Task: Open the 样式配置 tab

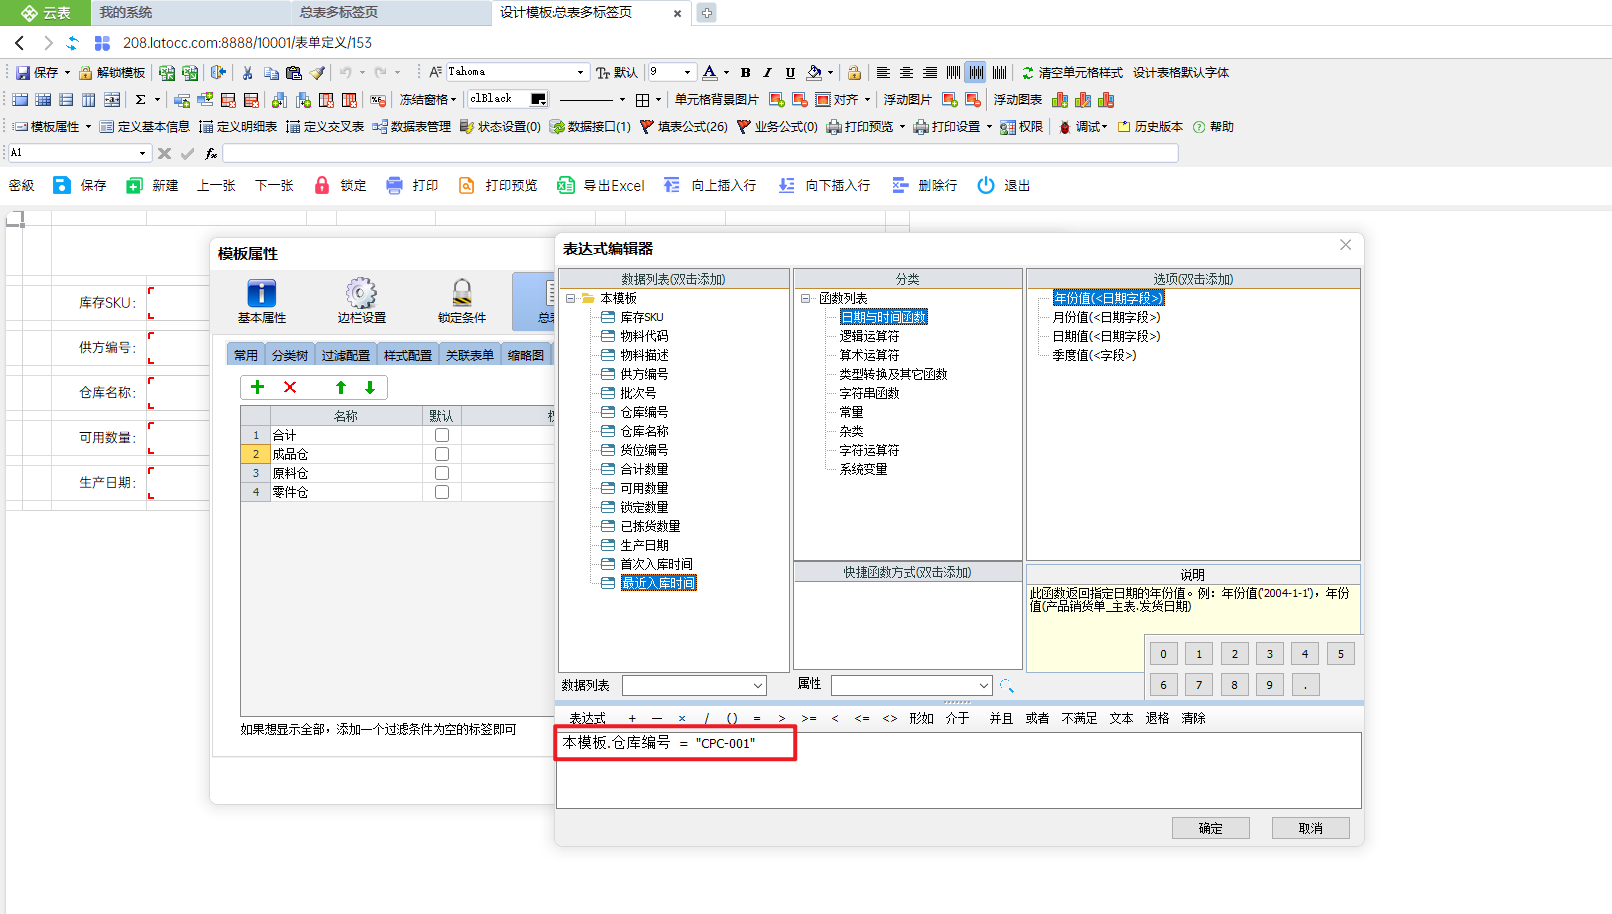Action: coord(408,355)
